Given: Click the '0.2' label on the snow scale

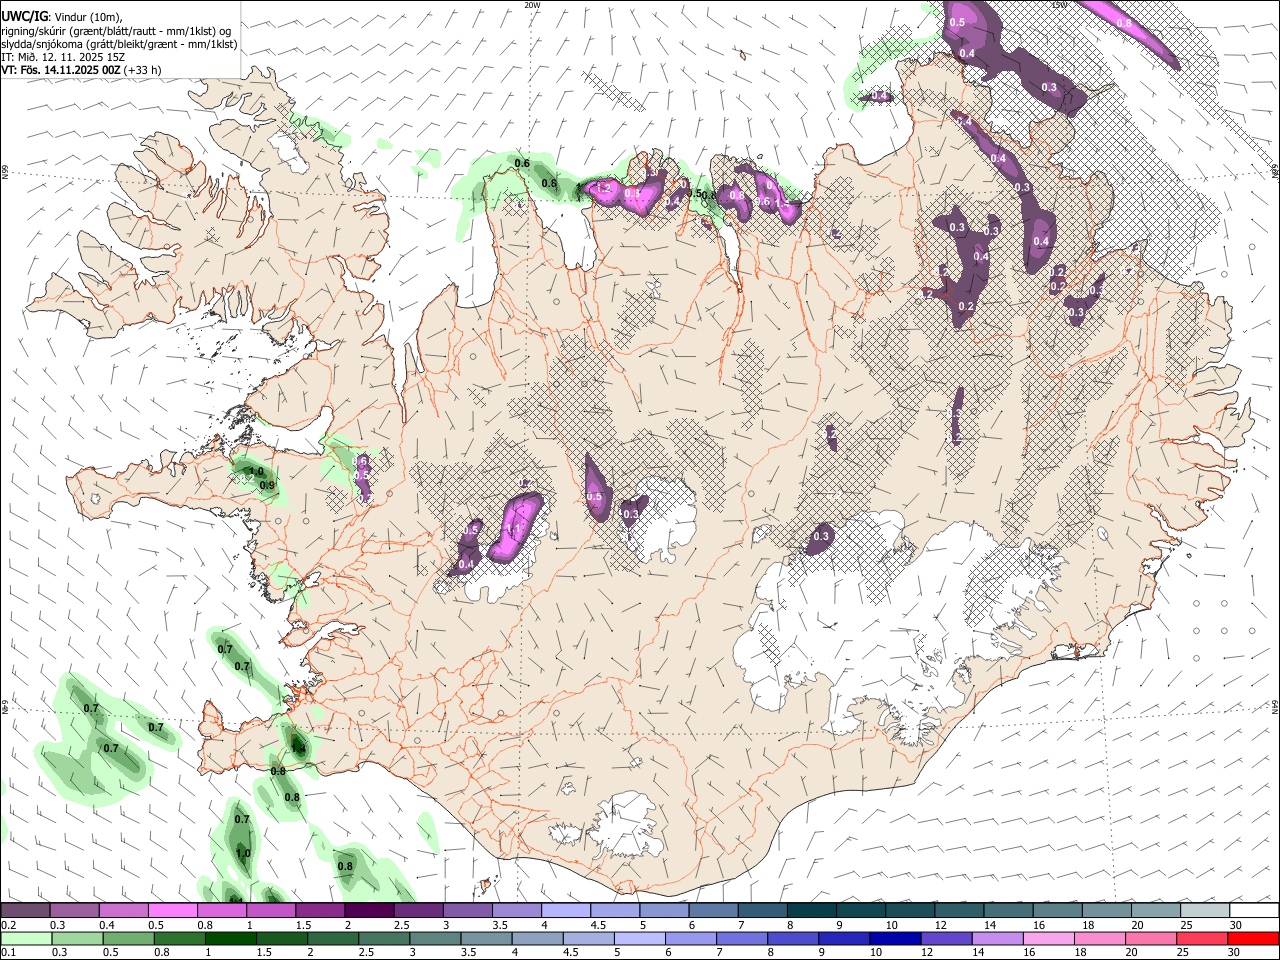Looking at the screenshot, I should click(x=8, y=925).
